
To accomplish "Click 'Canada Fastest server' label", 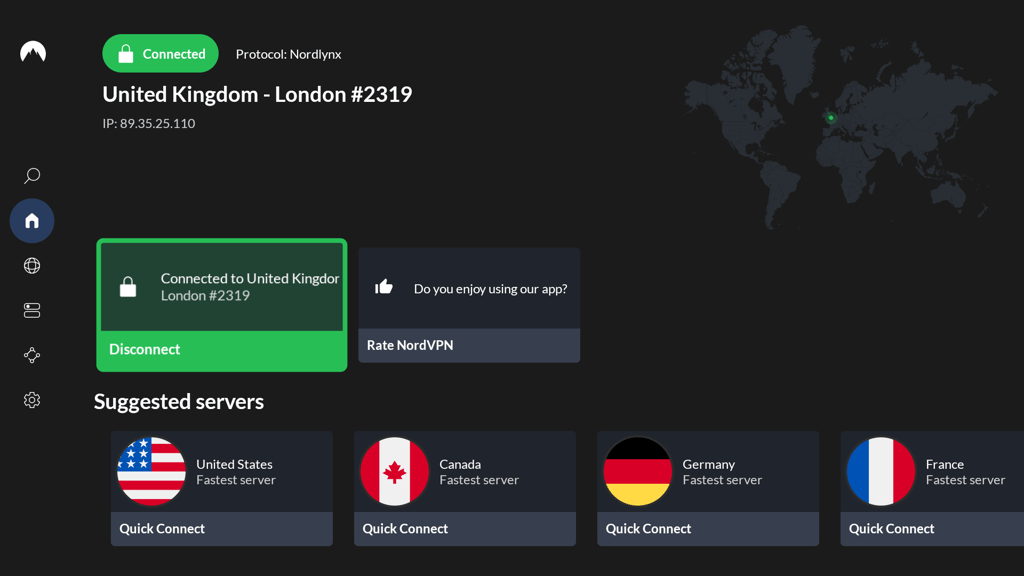I will (x=479, y=472).
